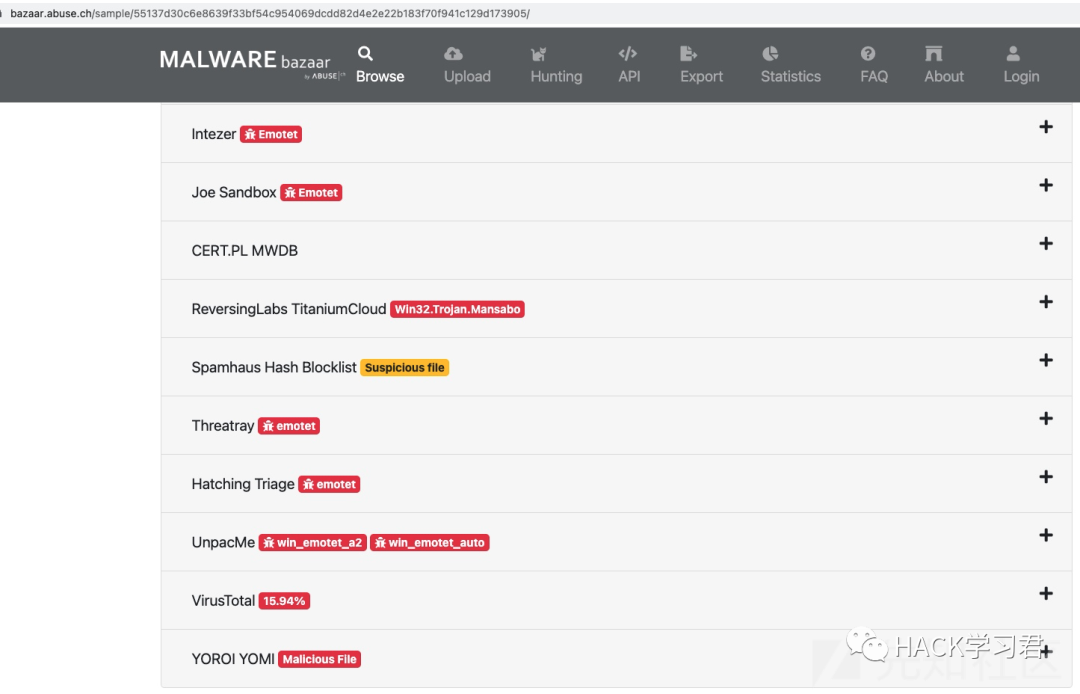The image size is (1080, 694).
Task: Click the Browse magnifier icon
Action: pos(365,54)
